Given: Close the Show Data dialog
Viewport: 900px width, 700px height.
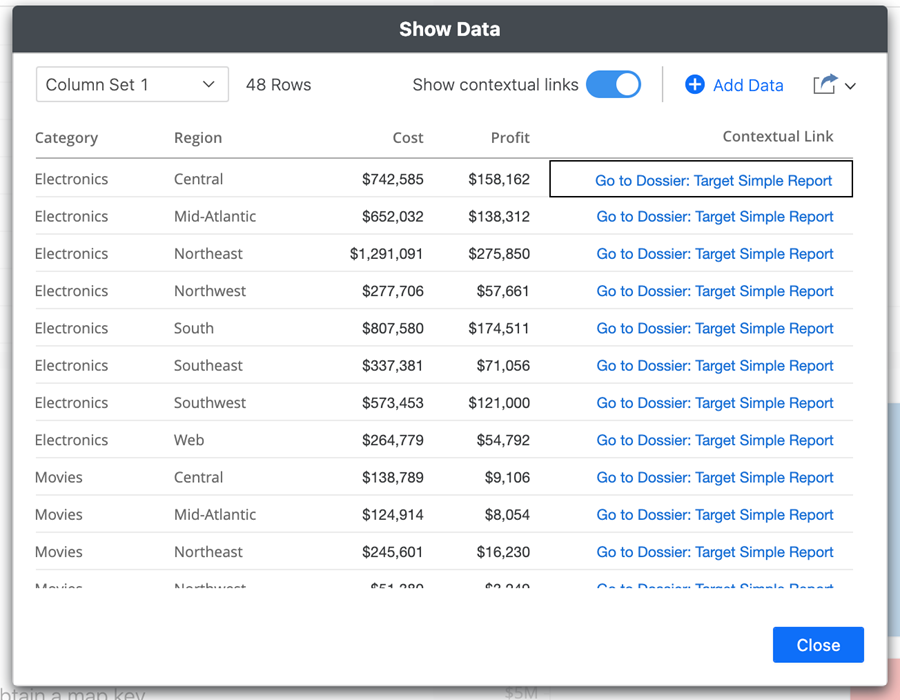Looking at the screenshot, I should coord(817,645).
